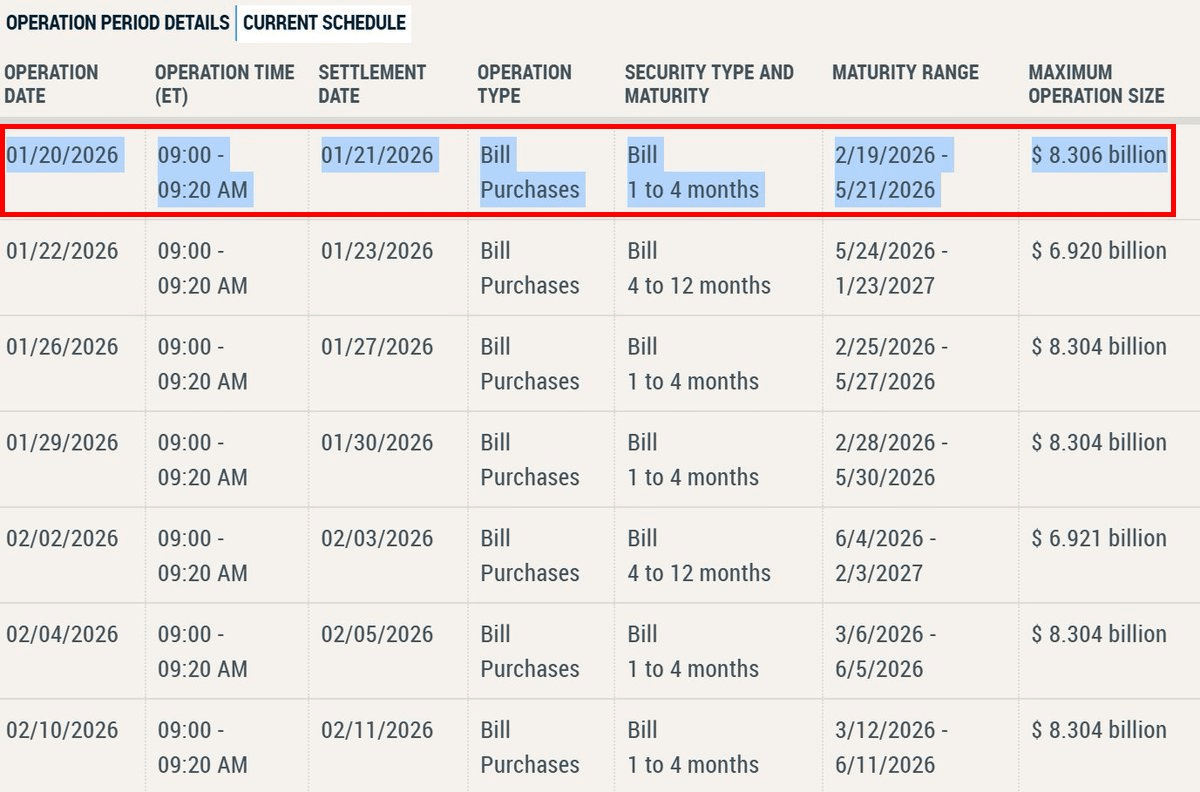Click the Security Type and Maturity header

709,84
